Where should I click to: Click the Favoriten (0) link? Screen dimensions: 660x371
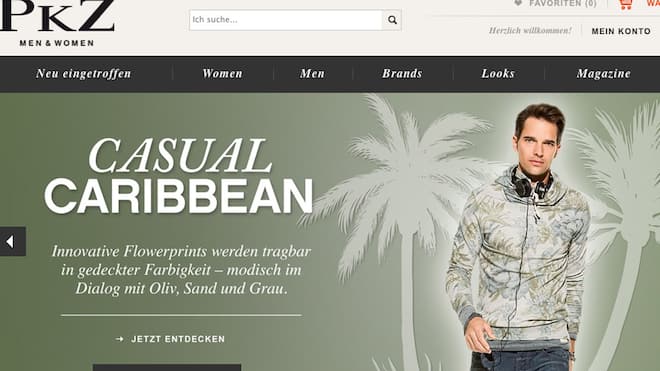563,3
